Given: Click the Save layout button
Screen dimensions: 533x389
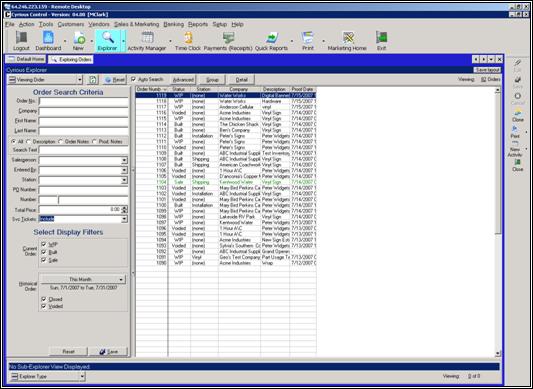Looking at the screenshot, I should pyautogui.click(x=487, y=70).
